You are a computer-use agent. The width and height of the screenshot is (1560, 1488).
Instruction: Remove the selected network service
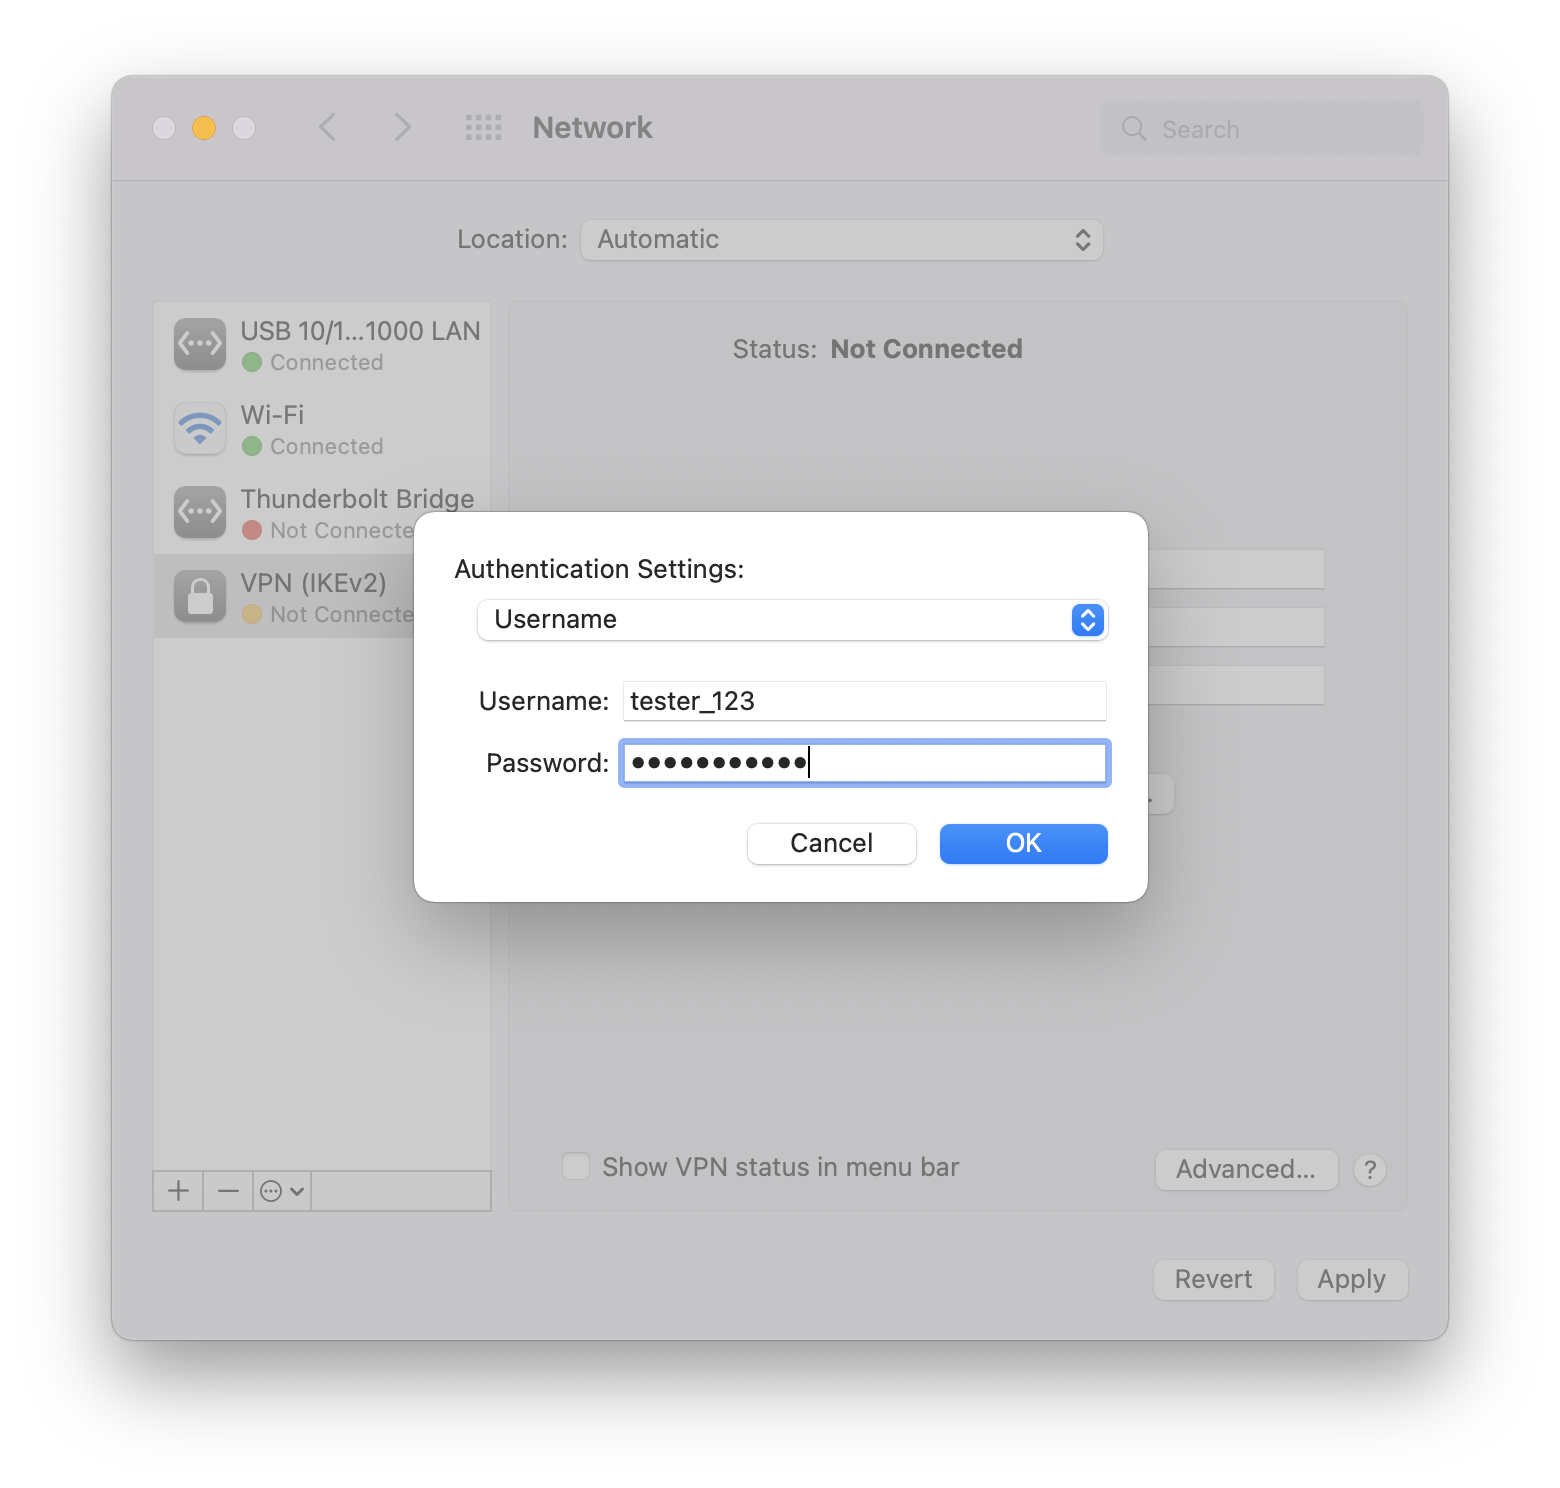(x=228, y=1191)
